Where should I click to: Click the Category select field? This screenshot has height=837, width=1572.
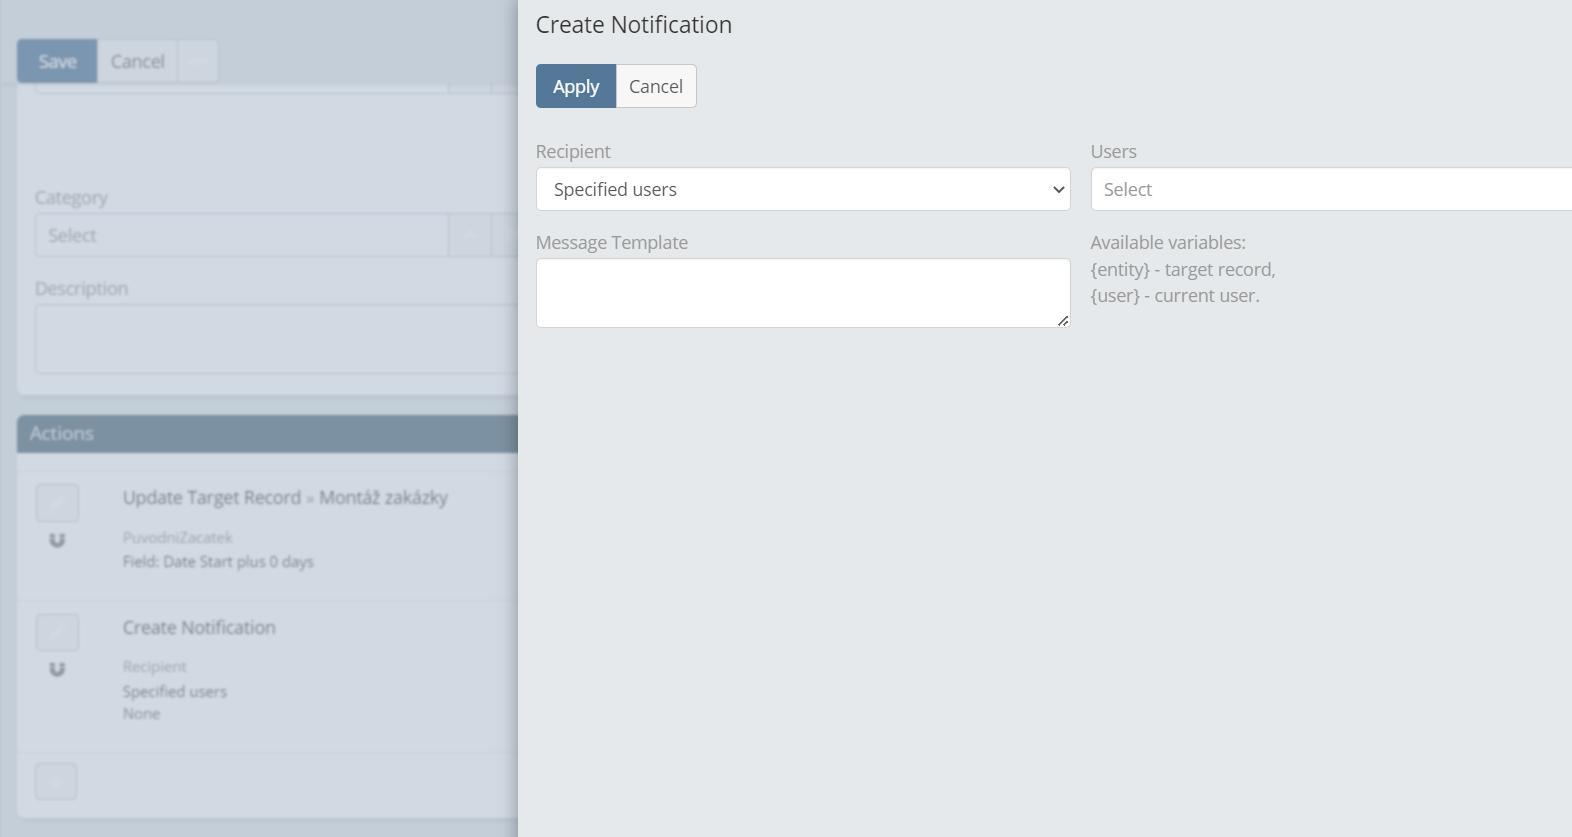coord(240,236)
